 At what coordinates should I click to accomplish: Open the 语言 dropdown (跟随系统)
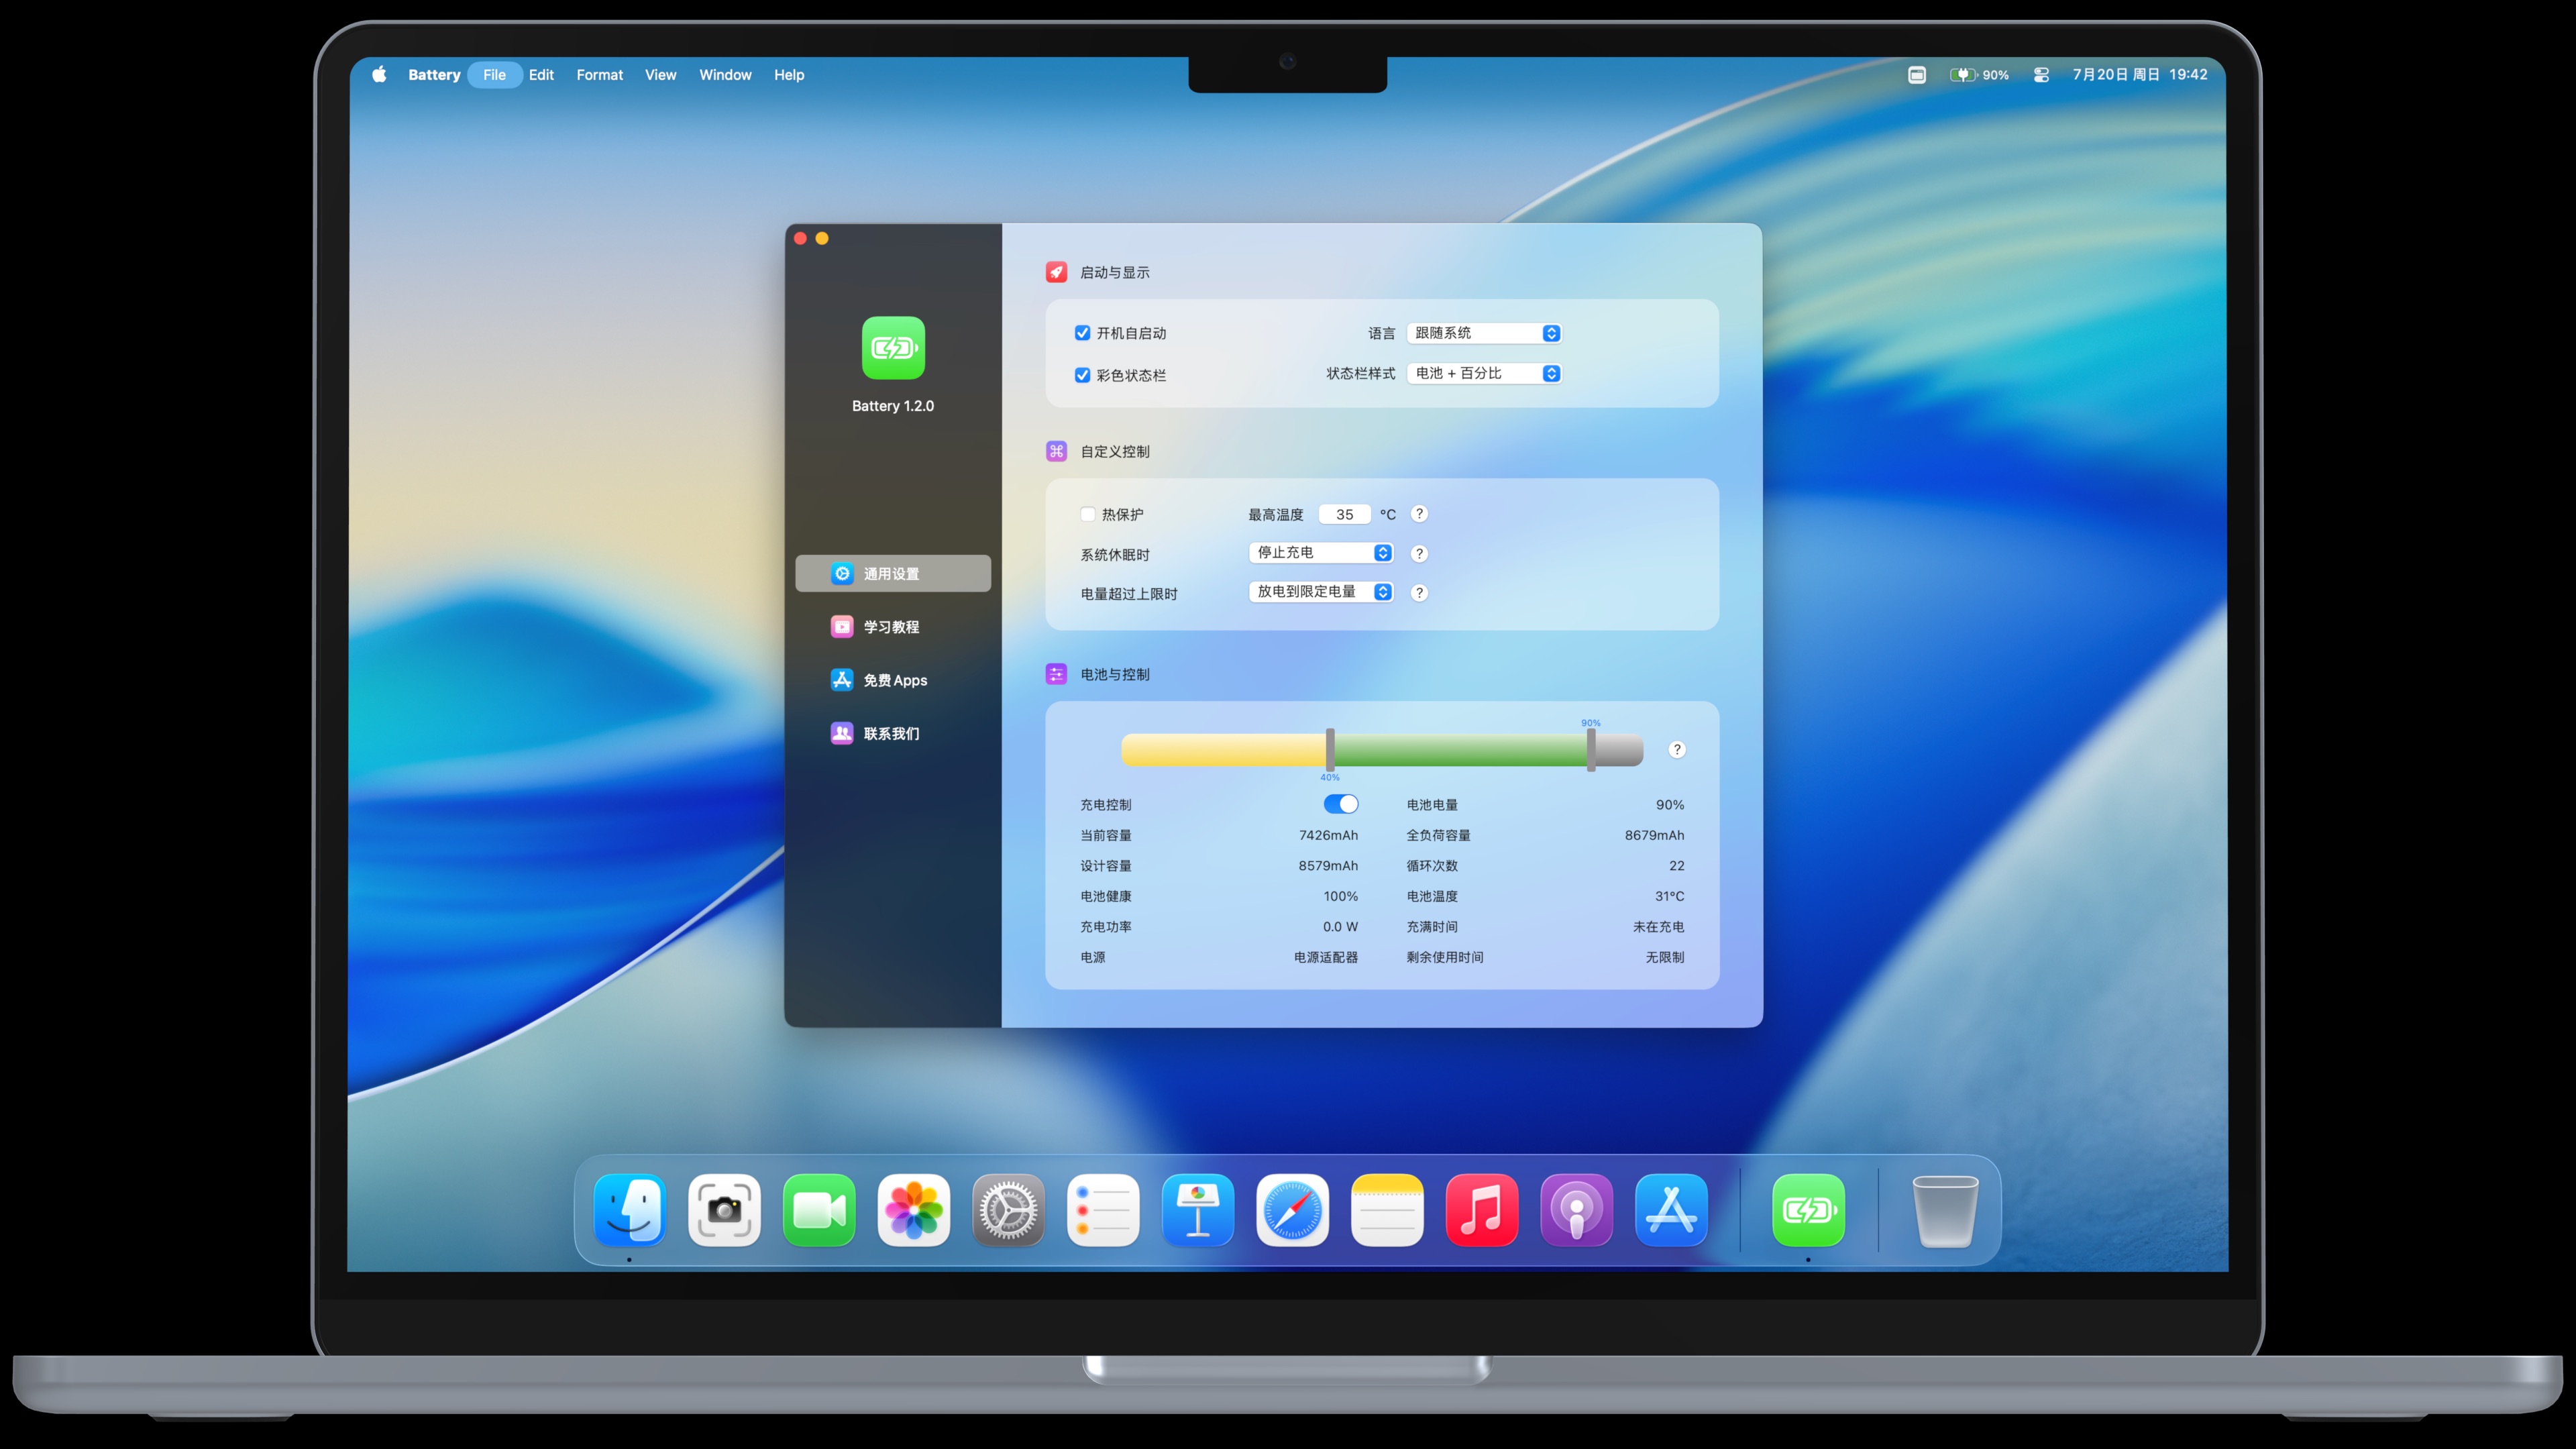tap(1484, 333)
